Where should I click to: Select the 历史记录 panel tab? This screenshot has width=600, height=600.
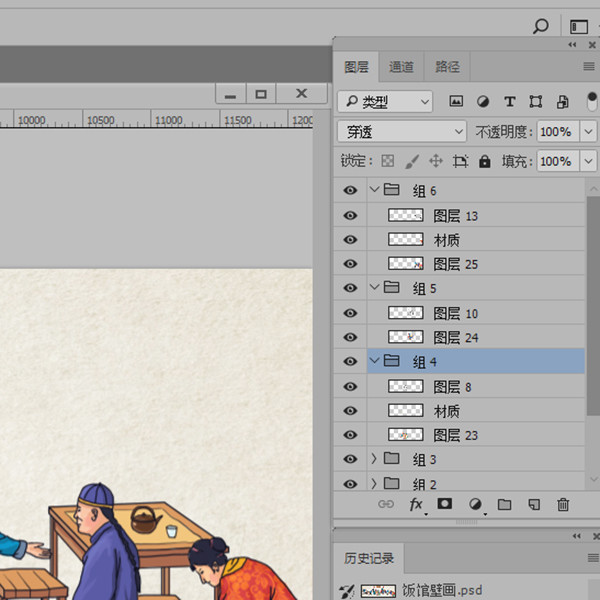(x=368, y=558)
